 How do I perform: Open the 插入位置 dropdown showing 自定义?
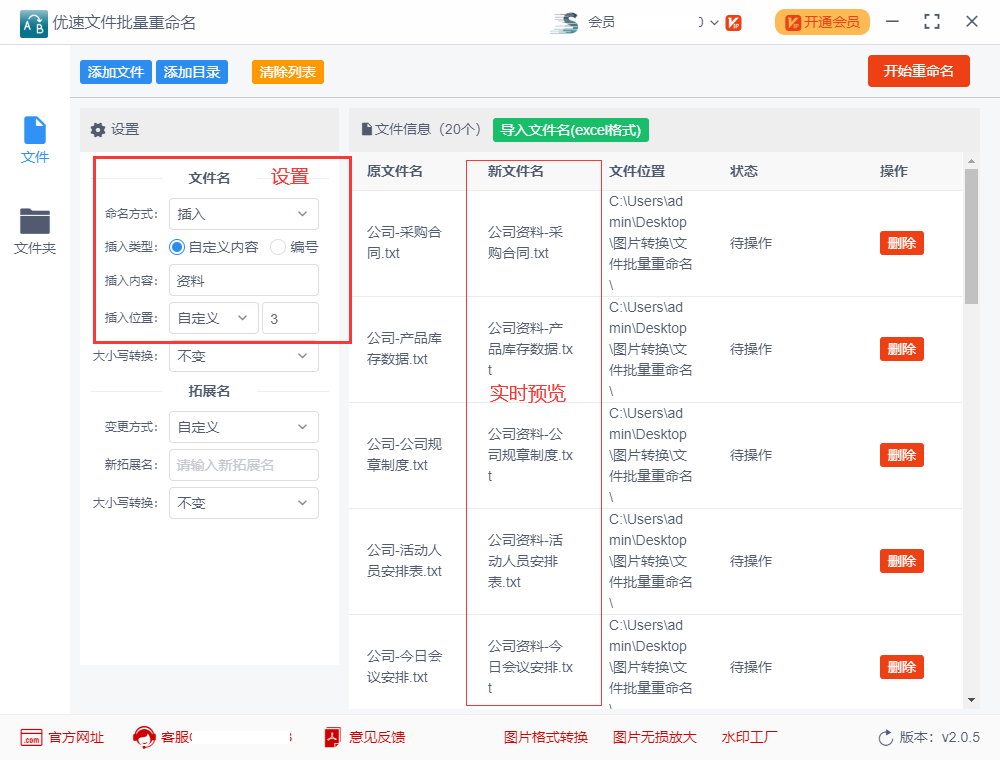(x=214, y=318)
